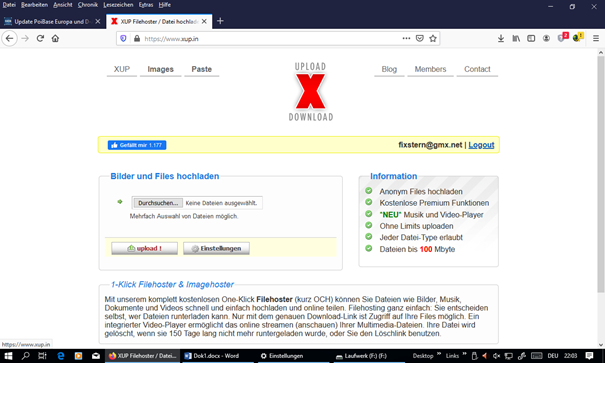Image resolution: width=605 pixels, height=393 pixels.
Task: Expand the Desktop toolbar chevron
Action: click(x=439, y=354)
